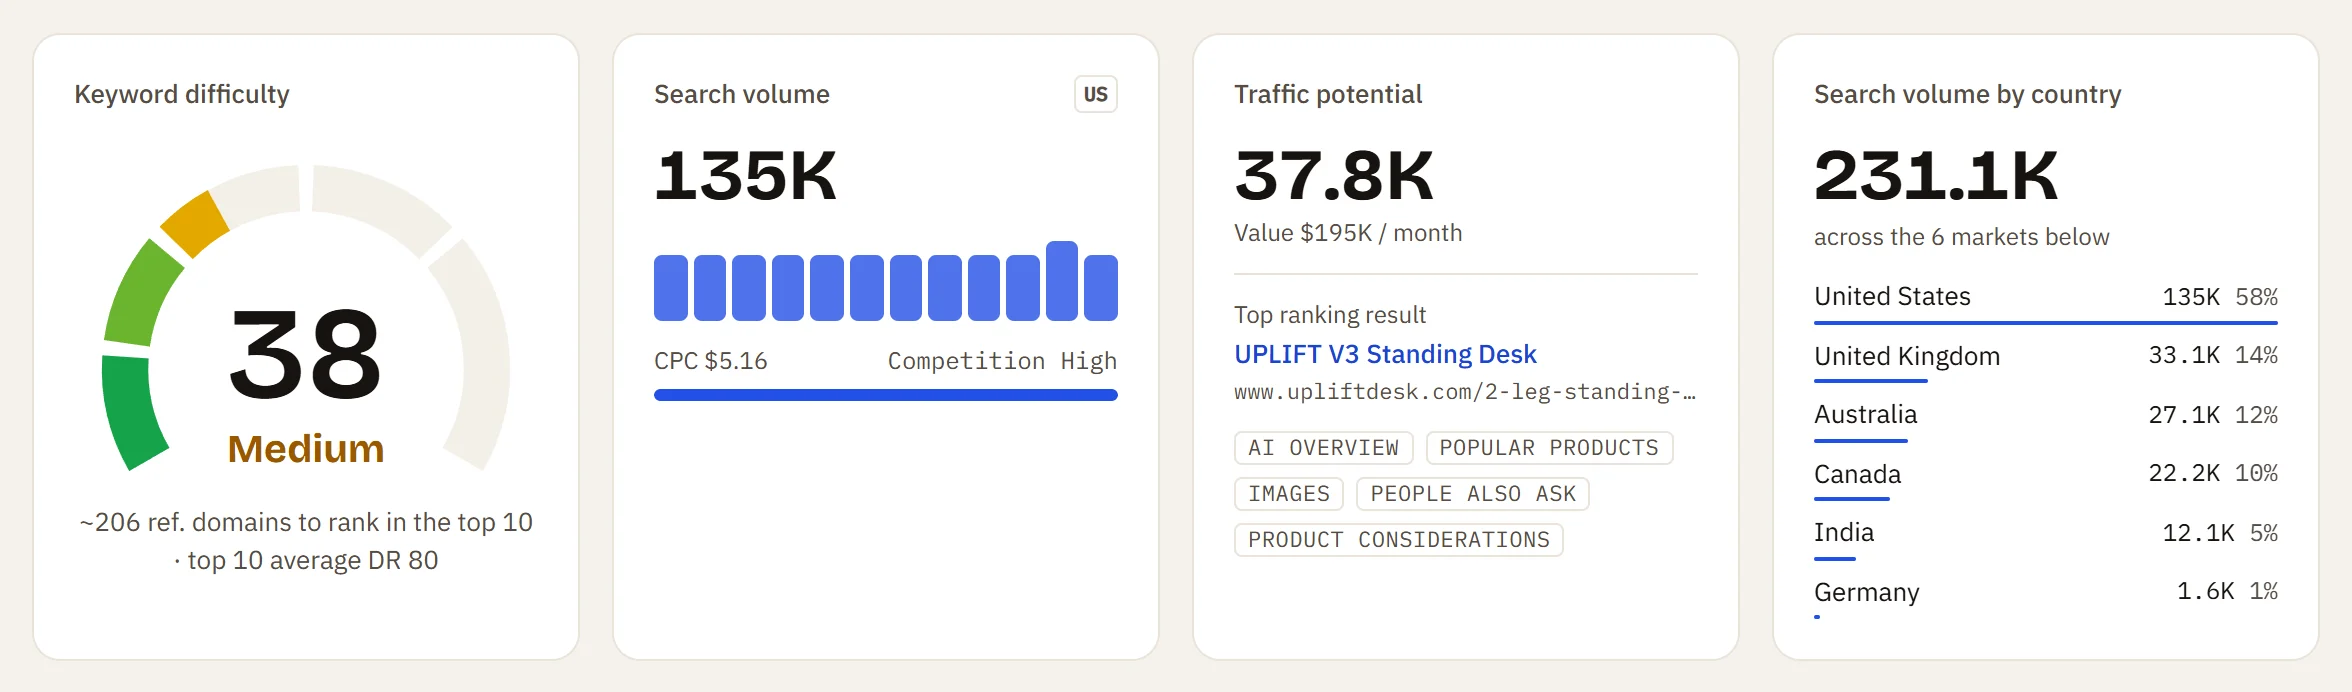
Task: Click the 231.1K total volume figure
Action: click(1935, 176)
